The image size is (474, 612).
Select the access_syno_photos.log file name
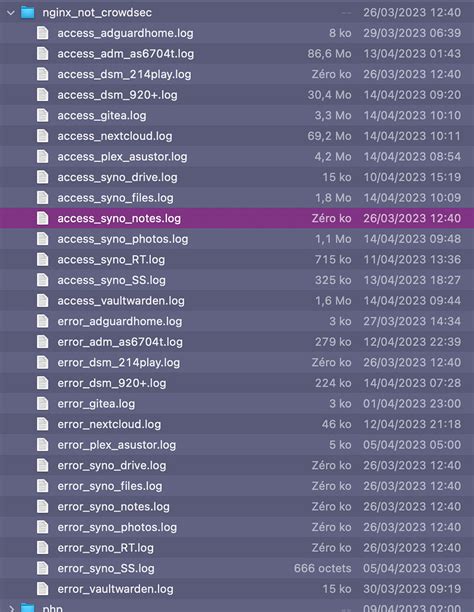click(x=123, y=239)
